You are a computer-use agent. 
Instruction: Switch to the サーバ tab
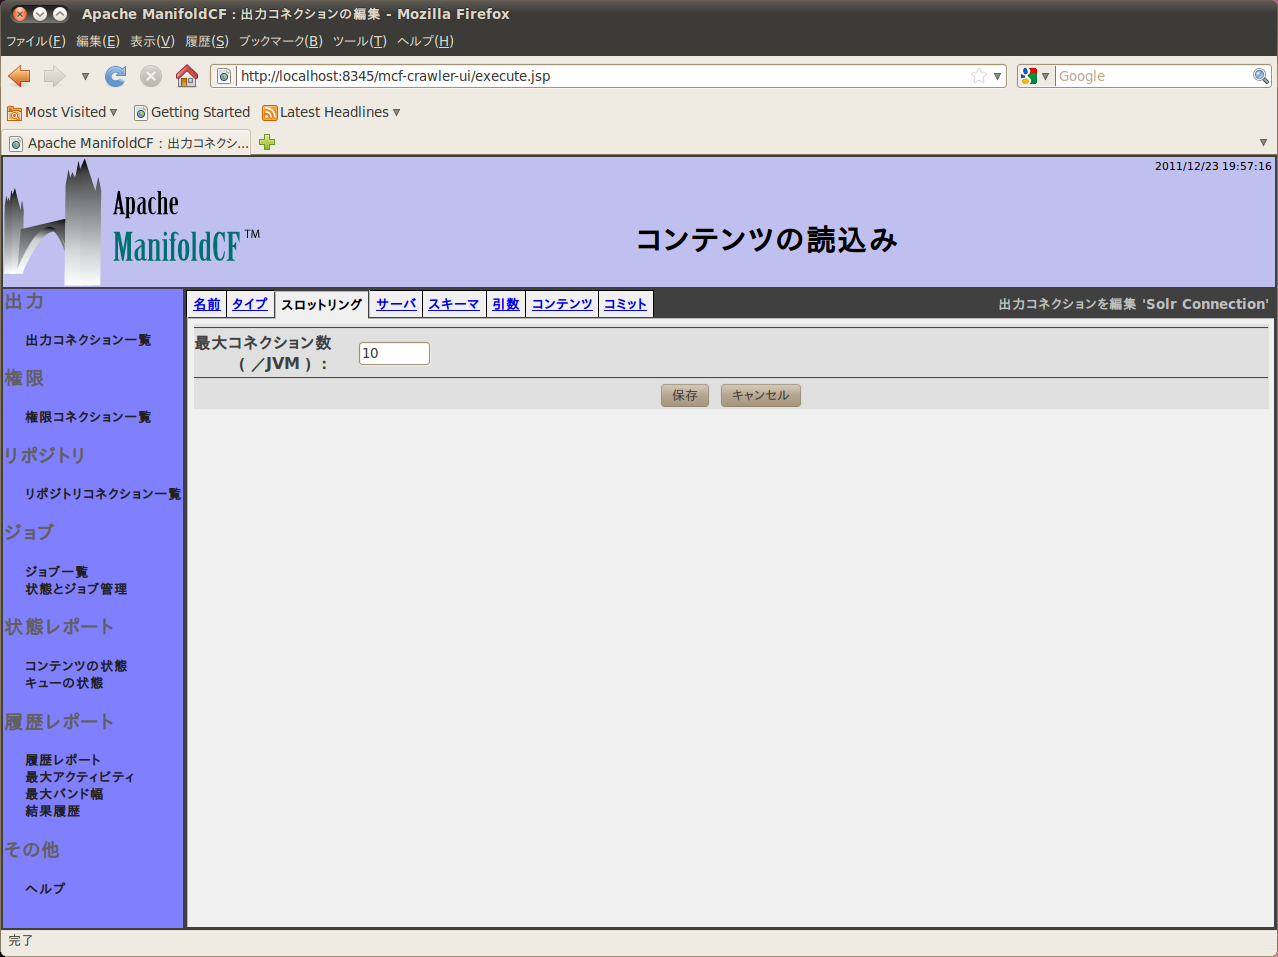coord(396,304)
